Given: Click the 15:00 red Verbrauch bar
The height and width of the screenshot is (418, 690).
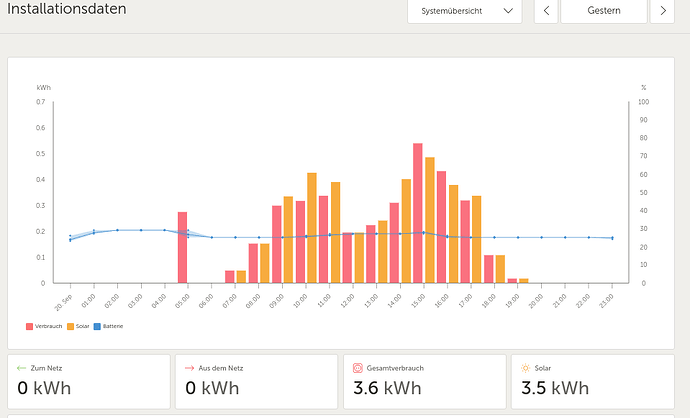Looking at the screenshot, I should pos(417,213).
